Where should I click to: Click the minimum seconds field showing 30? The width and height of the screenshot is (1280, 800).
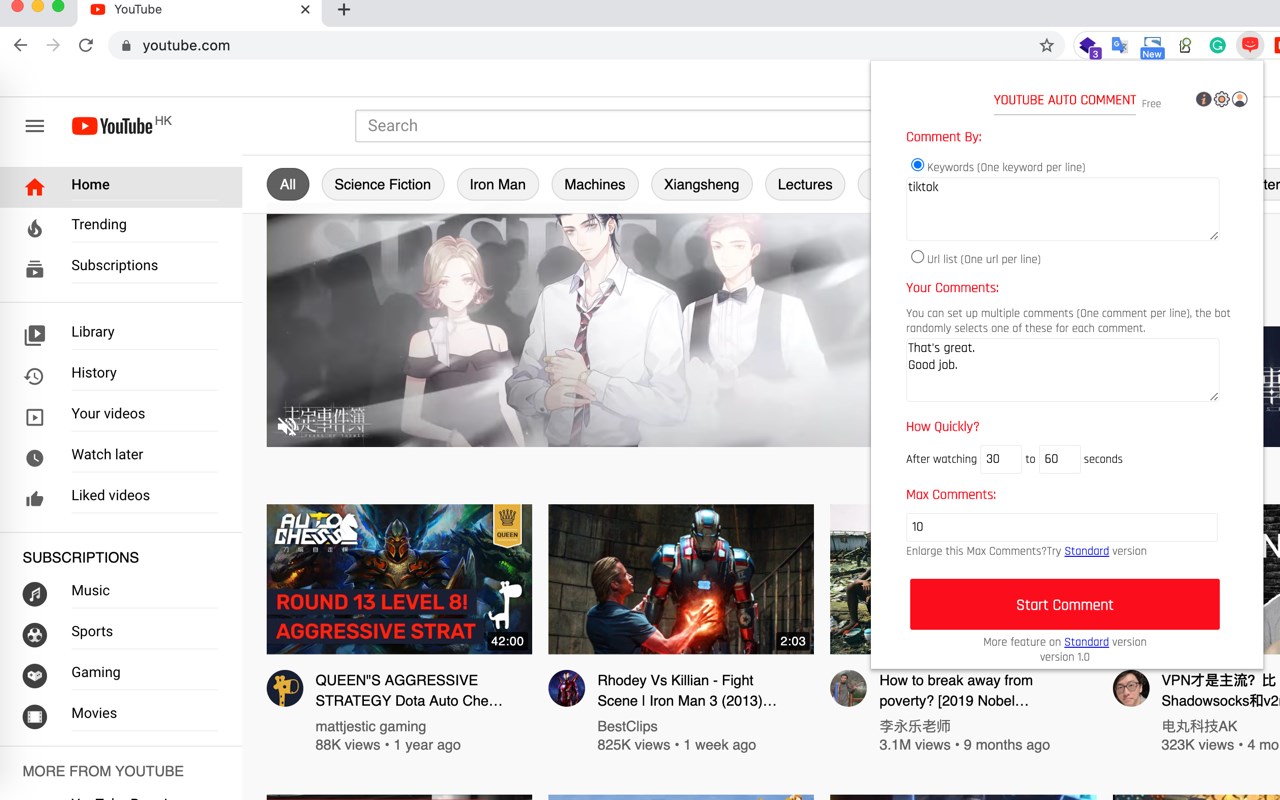tap(1001, 459)
